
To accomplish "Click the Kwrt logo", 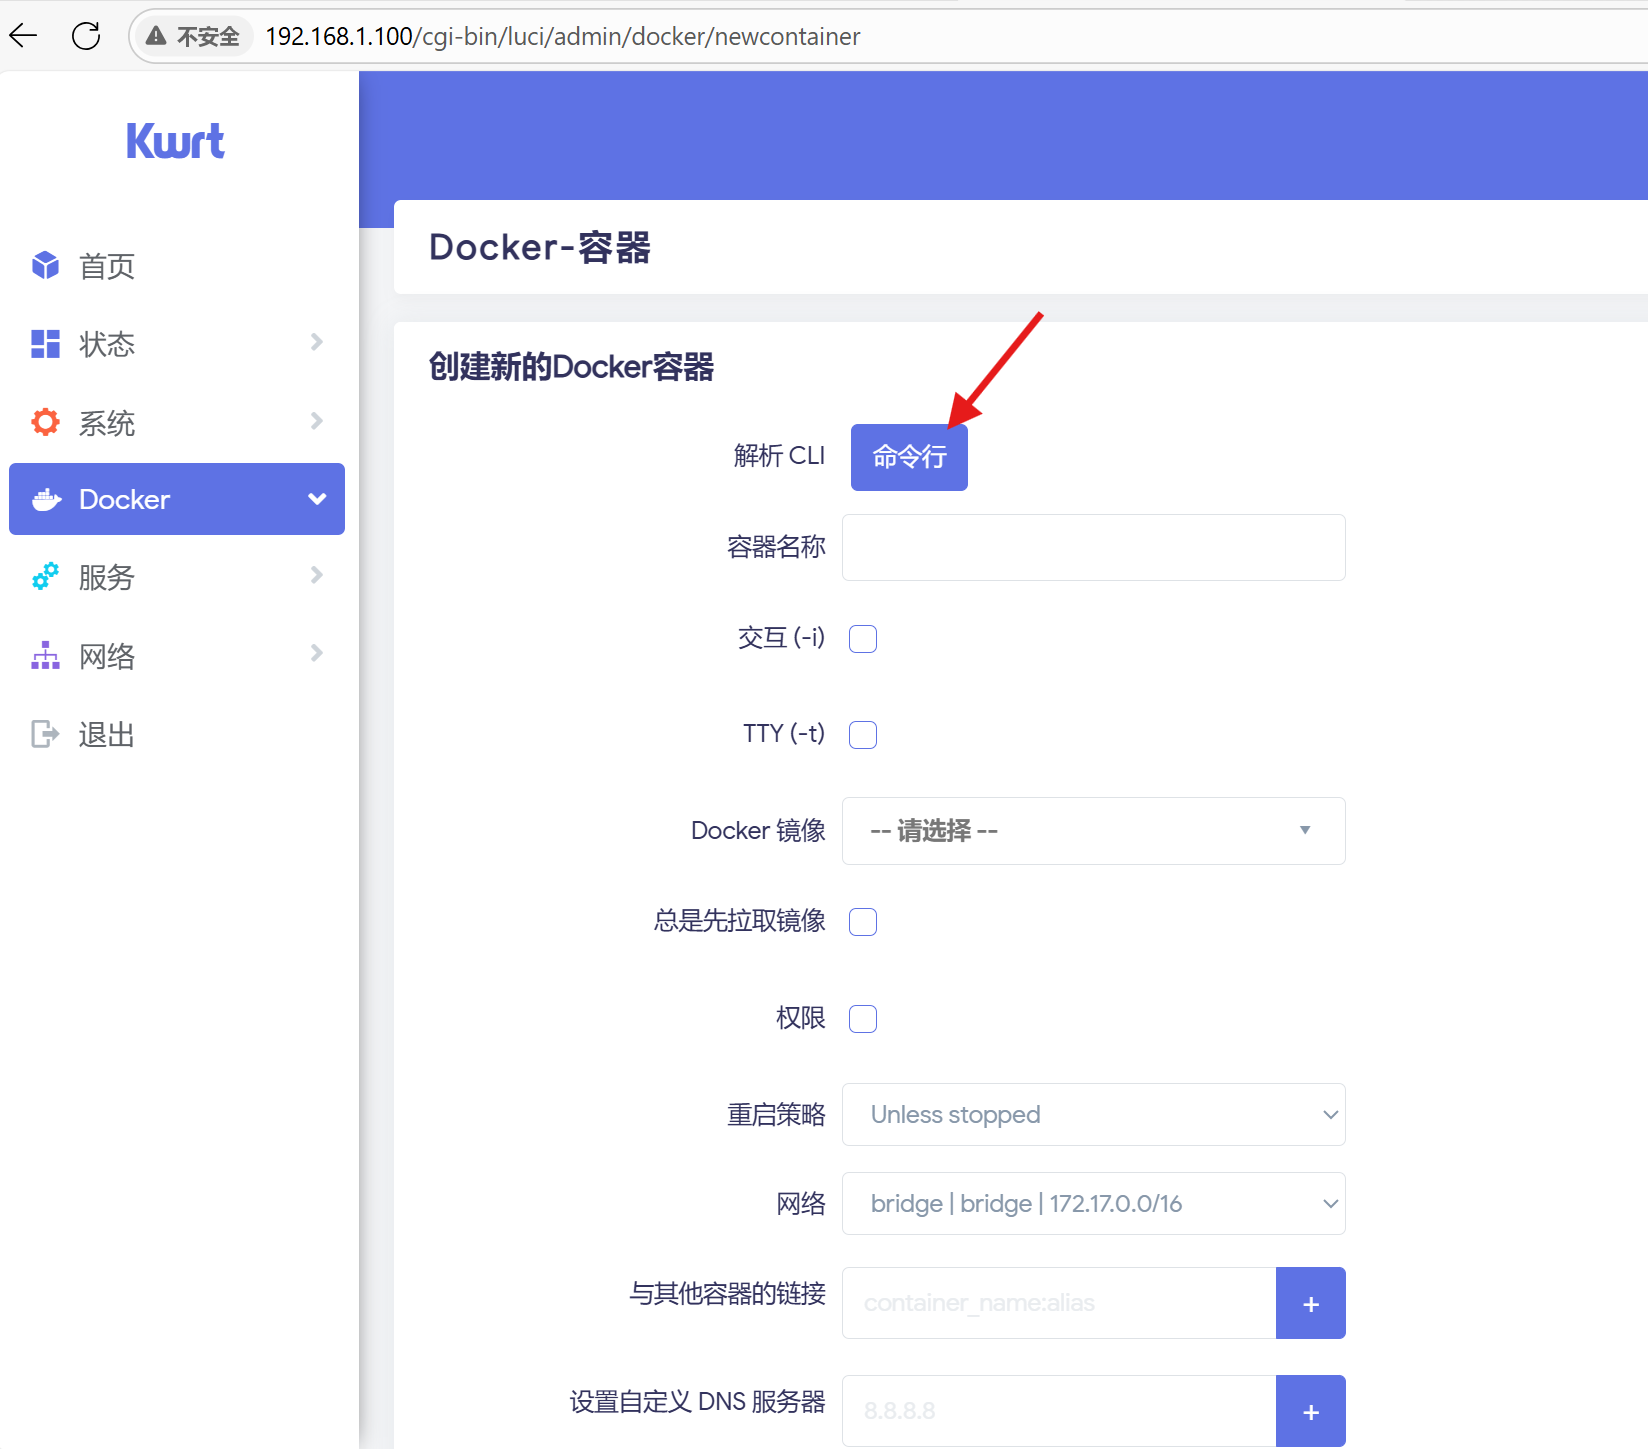I will coord(176,141).
